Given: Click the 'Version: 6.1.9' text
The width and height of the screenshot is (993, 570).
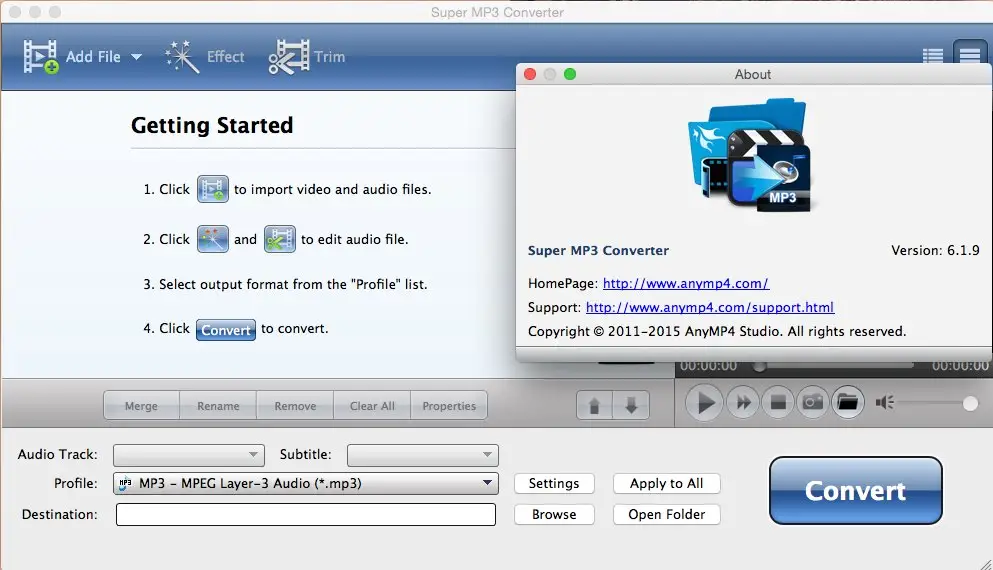Looking at the screenshot, I should click(x=935, y=251).
